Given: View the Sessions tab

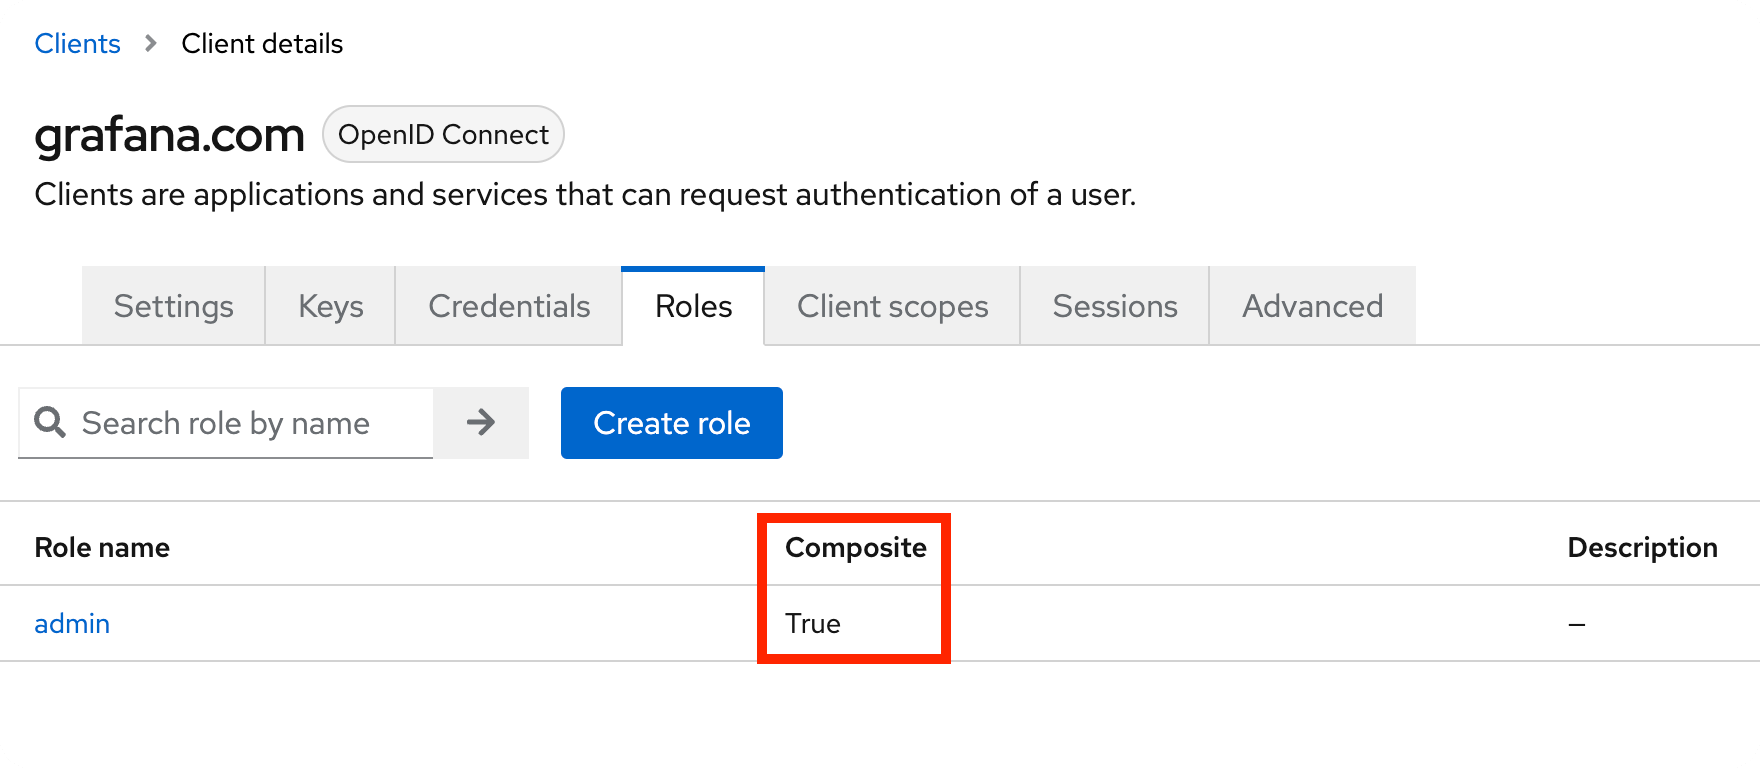Looking at the screenshot, I should click(x=1115, y=306).
